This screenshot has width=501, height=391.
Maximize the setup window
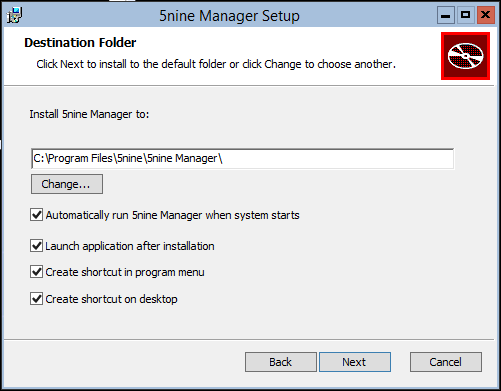tap(466, 15)
